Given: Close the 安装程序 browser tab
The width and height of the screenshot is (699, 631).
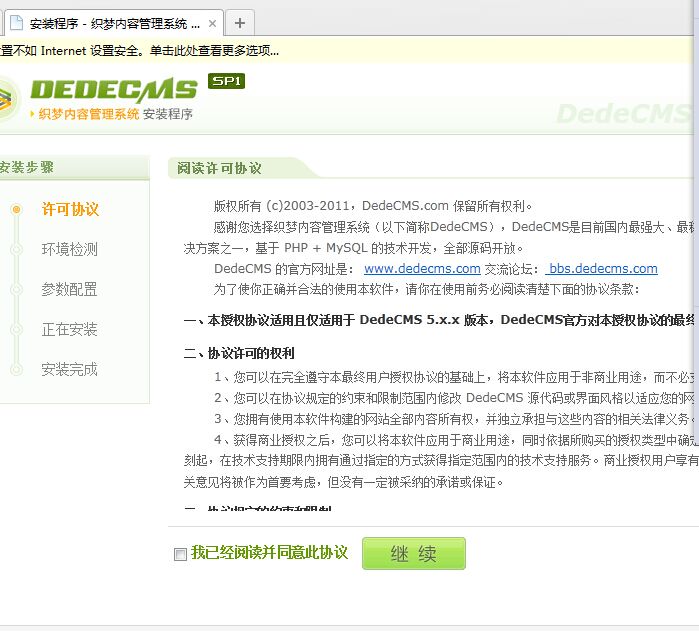Looking at the screenshot, I should click(x=210, y=22).
